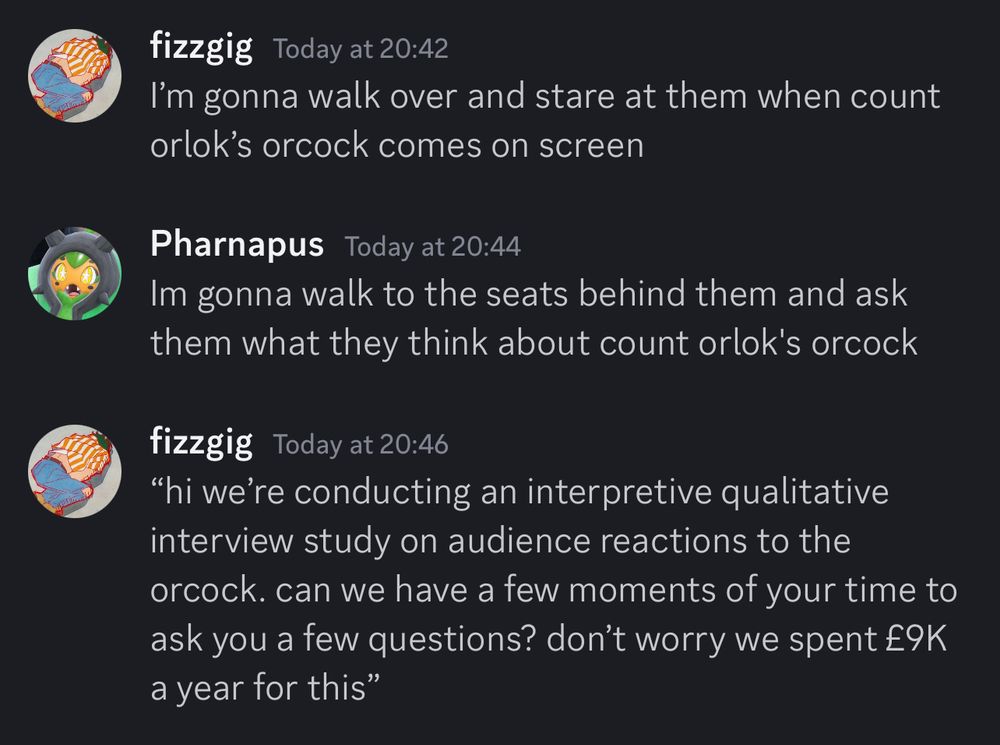Click Pharnapus's green character avatar
1000x745 pixels.
coord(72,273)
